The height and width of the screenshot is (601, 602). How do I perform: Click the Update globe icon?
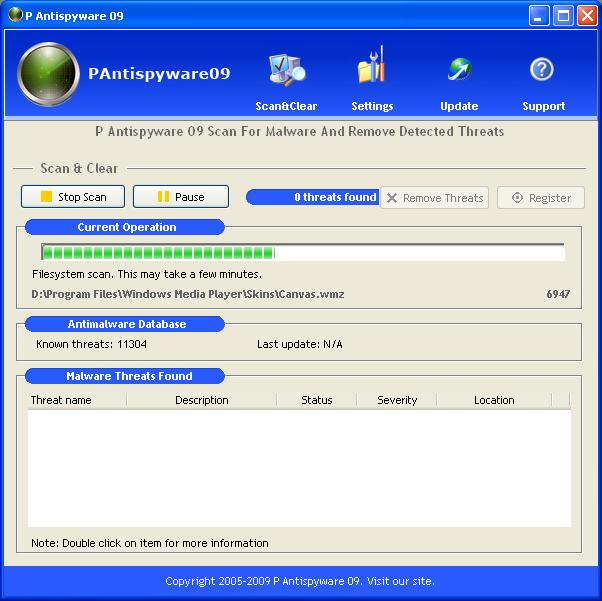pyautogui.click(x=459, y=70)
